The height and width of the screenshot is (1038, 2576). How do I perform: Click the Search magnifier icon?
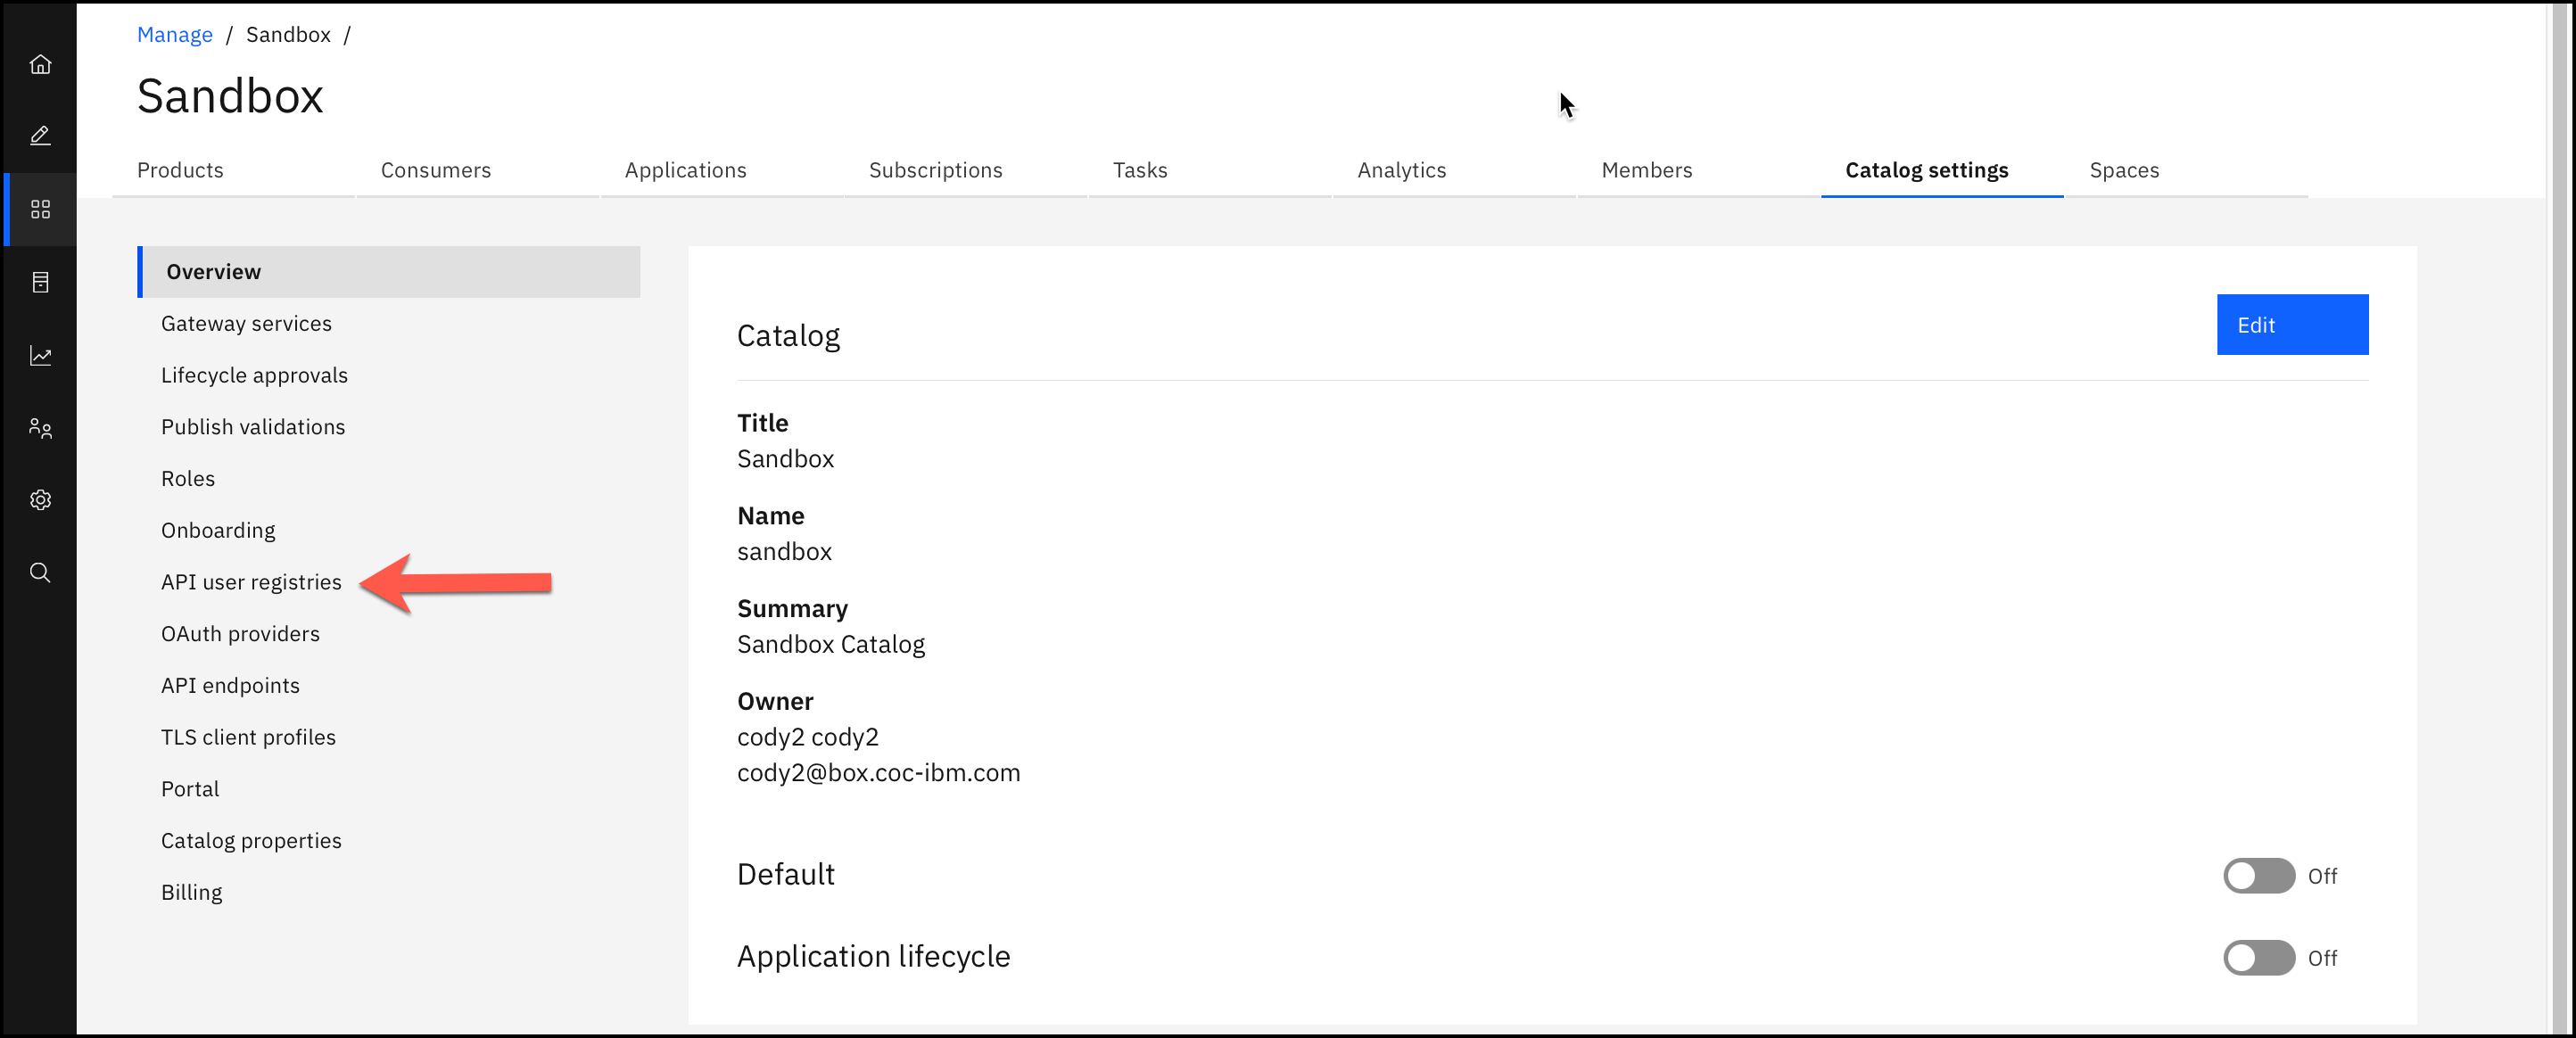[x=40, y=573]
